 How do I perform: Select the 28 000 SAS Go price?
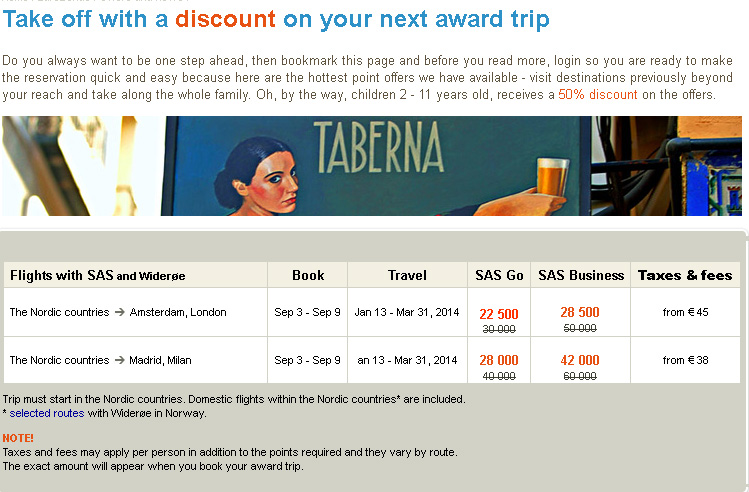coord(499,361)
